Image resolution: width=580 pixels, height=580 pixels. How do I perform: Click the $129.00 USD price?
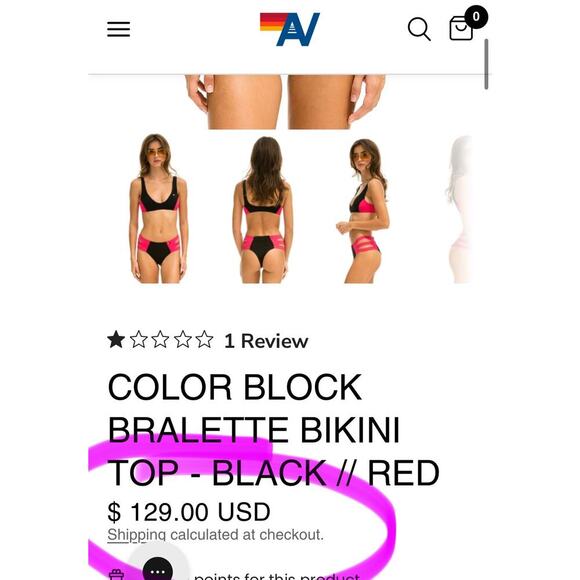(189, 512)
